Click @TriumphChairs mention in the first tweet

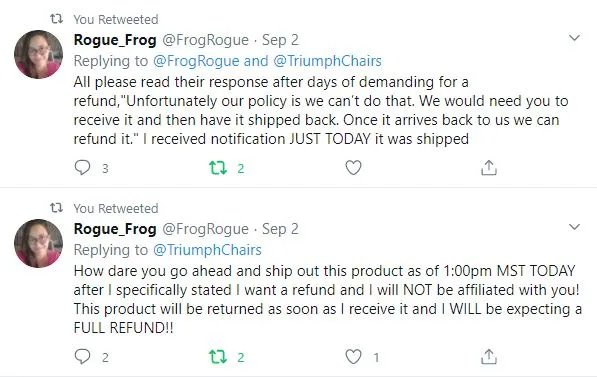[x=327, y=61]
